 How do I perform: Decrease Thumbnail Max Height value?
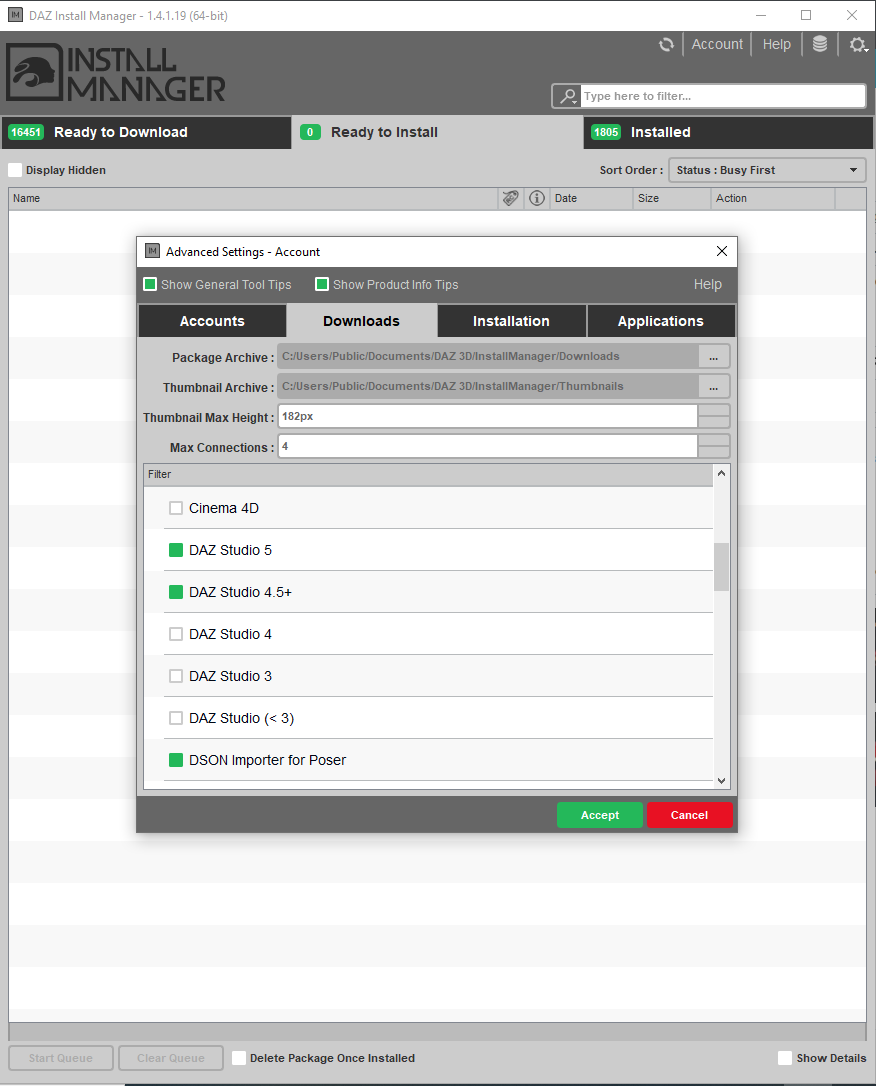pyautogui.click(x=714, y=422)
